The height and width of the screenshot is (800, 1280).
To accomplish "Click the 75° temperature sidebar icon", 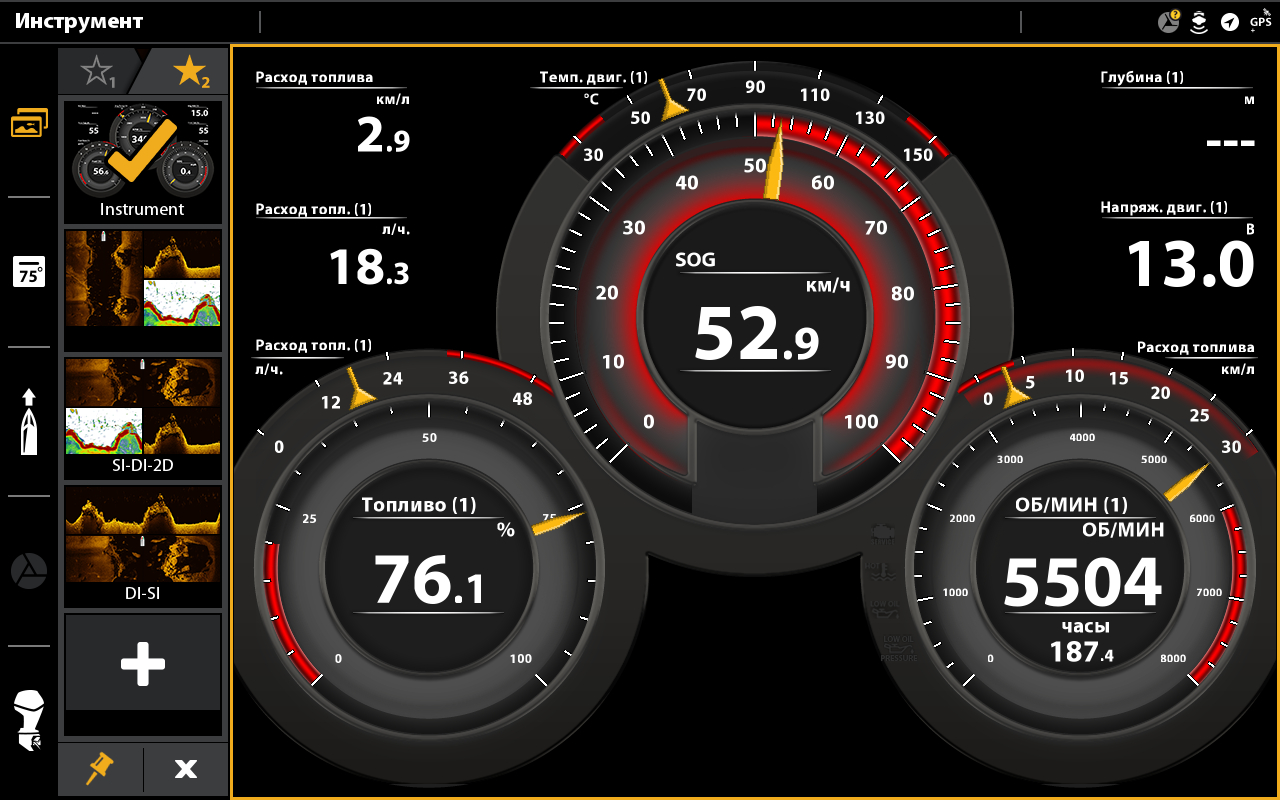I will point(29,272).
